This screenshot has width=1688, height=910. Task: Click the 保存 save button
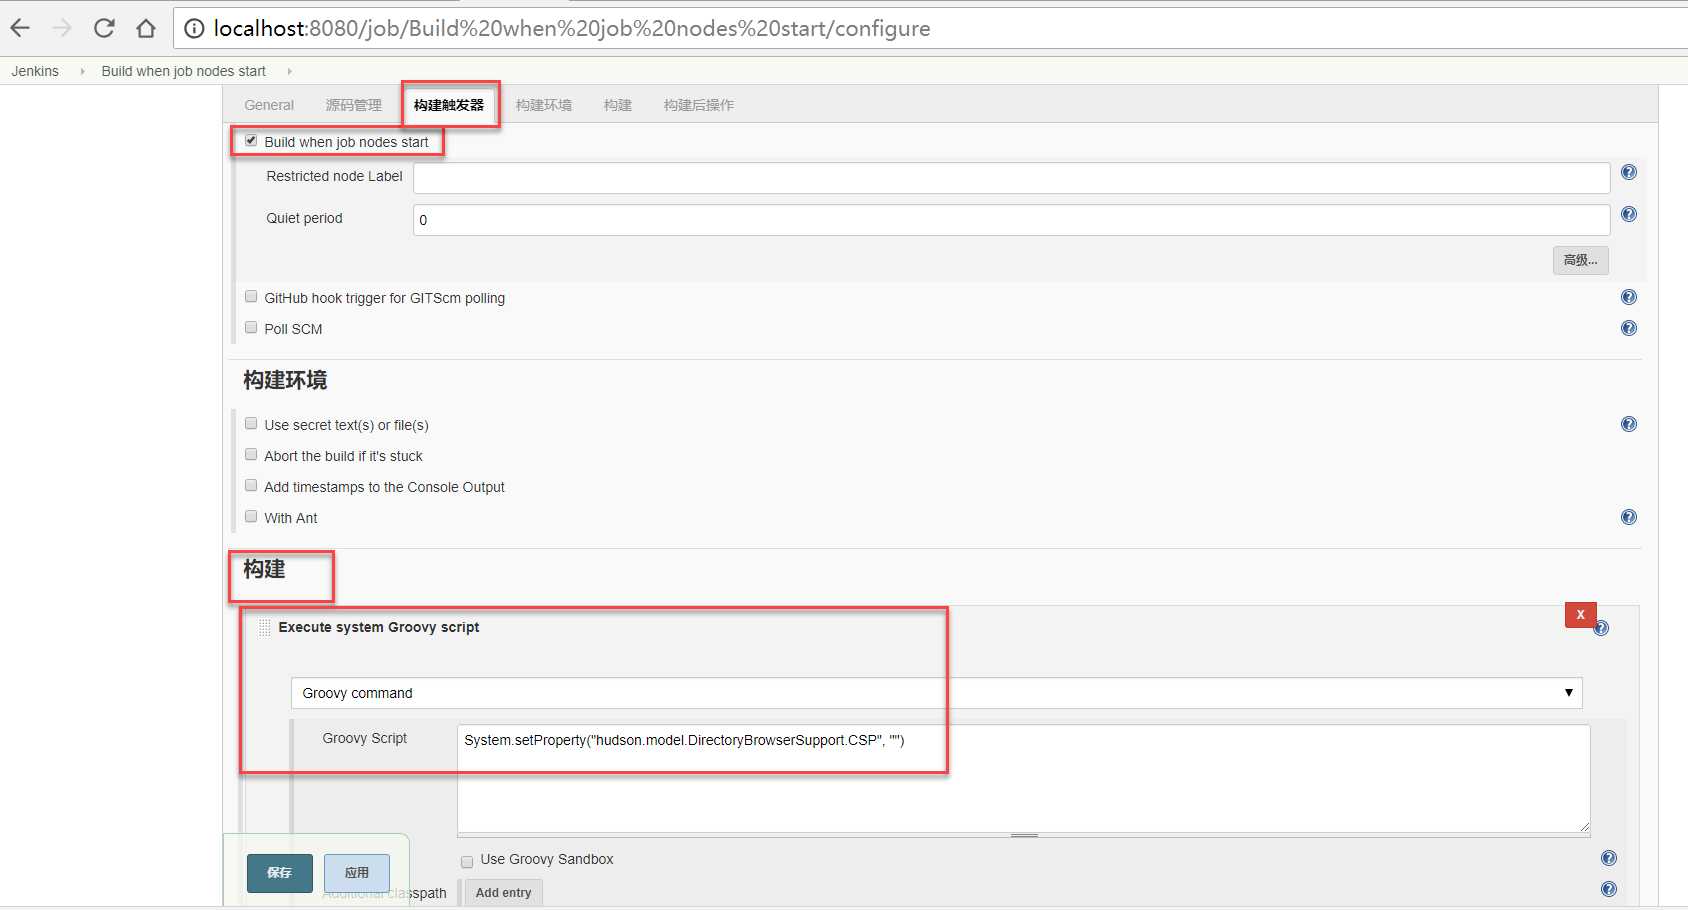[x=280, y=873]
